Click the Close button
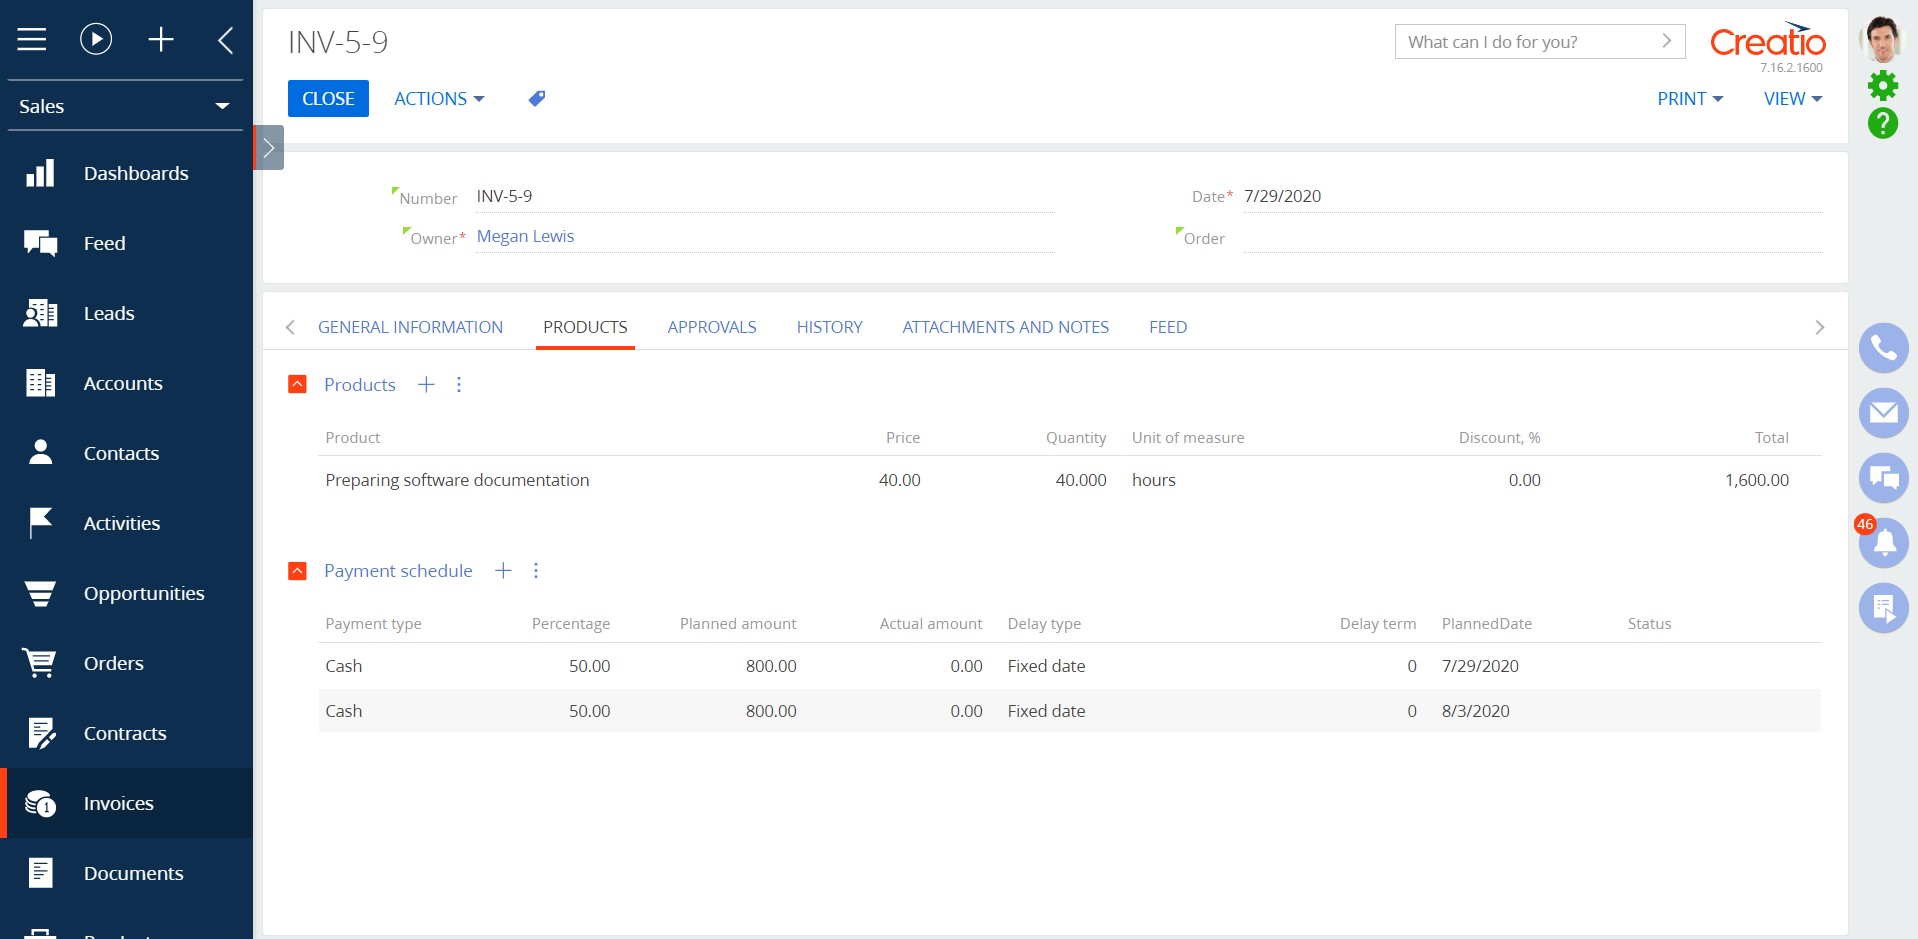 [328, 99]
